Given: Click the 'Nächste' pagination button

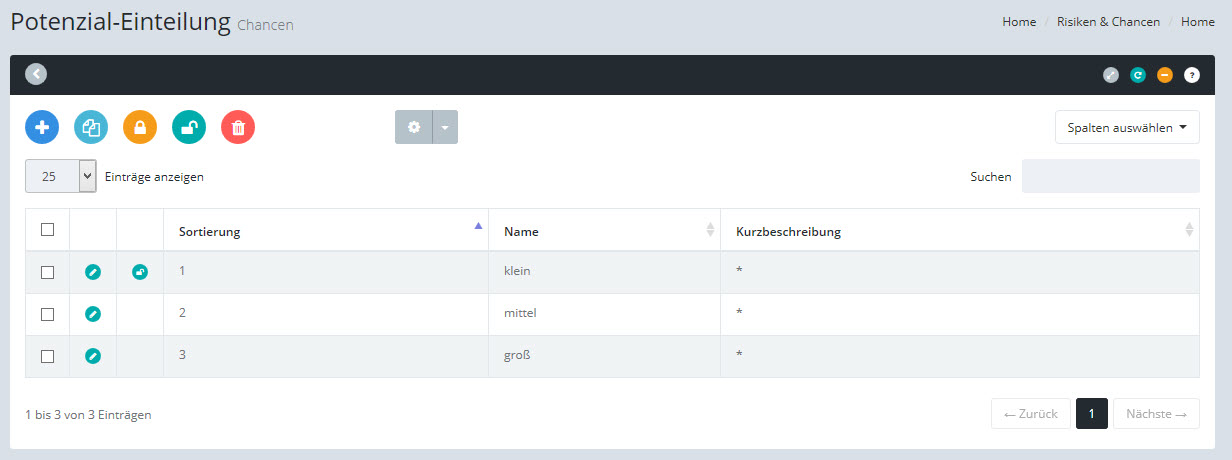Looking at the screenshot, I should [x=1156, y=414].
